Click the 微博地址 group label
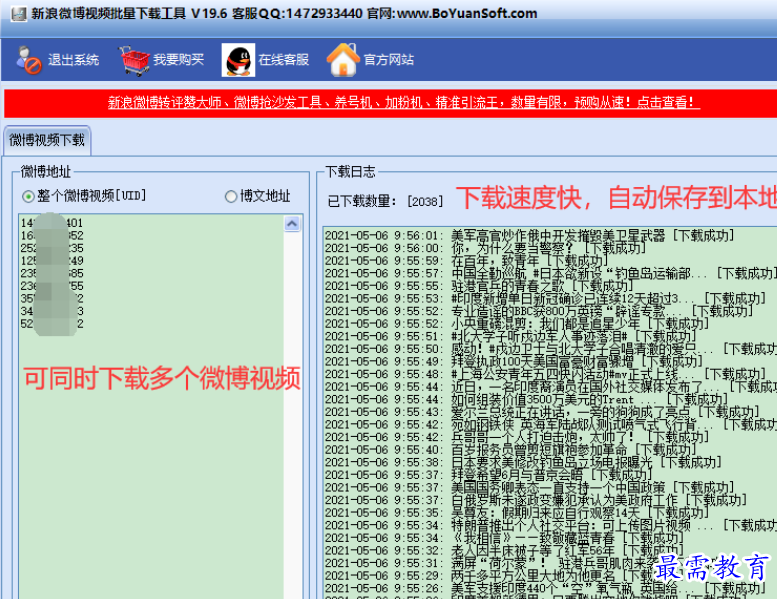 [x=46, y=172]
